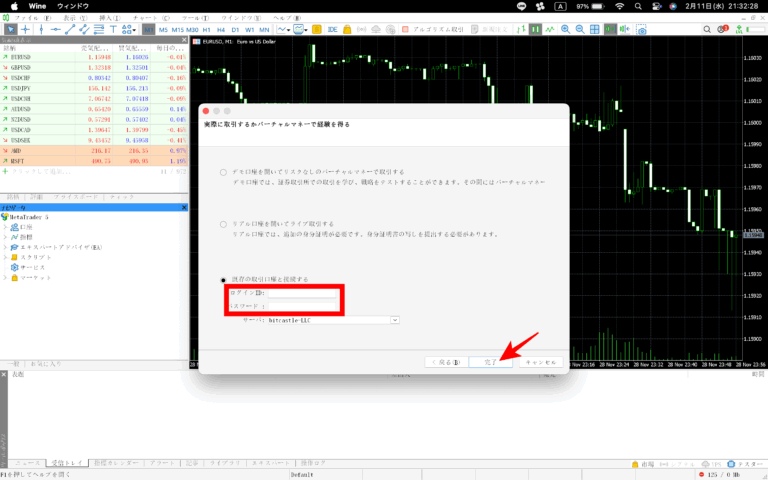Expand the エキスパートアドバイザ tree node
The image size is (768, 480).
click(5, 247)
